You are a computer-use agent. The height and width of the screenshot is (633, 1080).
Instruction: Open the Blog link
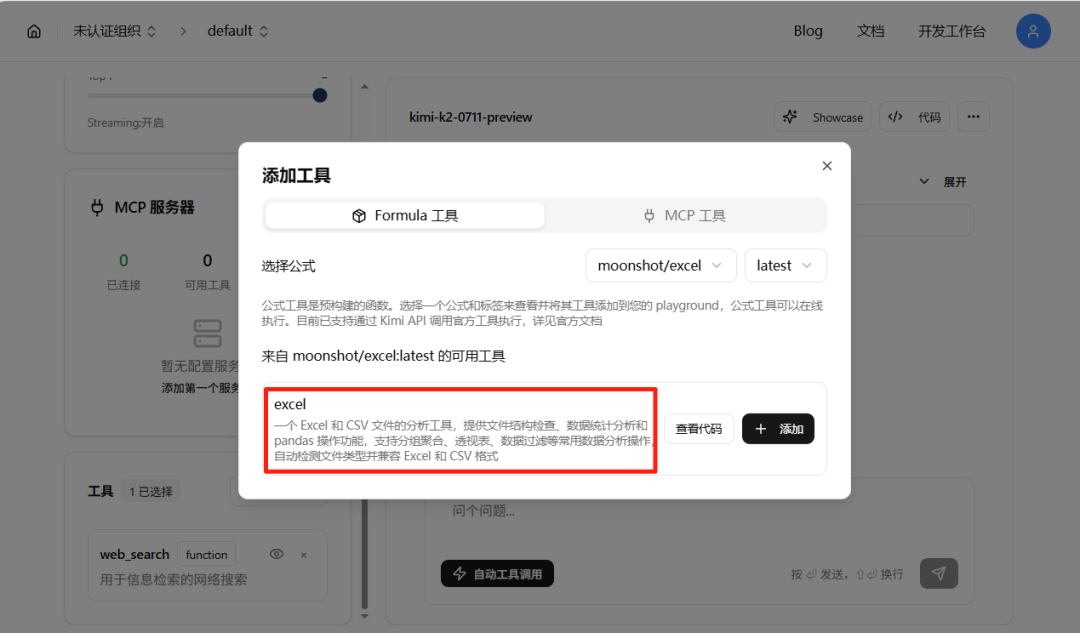(808, 31)
